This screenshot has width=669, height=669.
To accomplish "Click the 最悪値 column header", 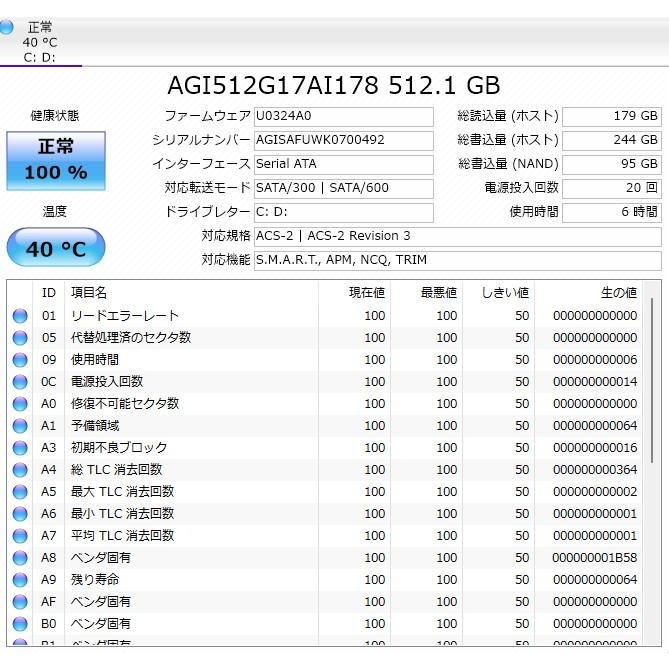I will pyautogui.click(x=426, y=293).
